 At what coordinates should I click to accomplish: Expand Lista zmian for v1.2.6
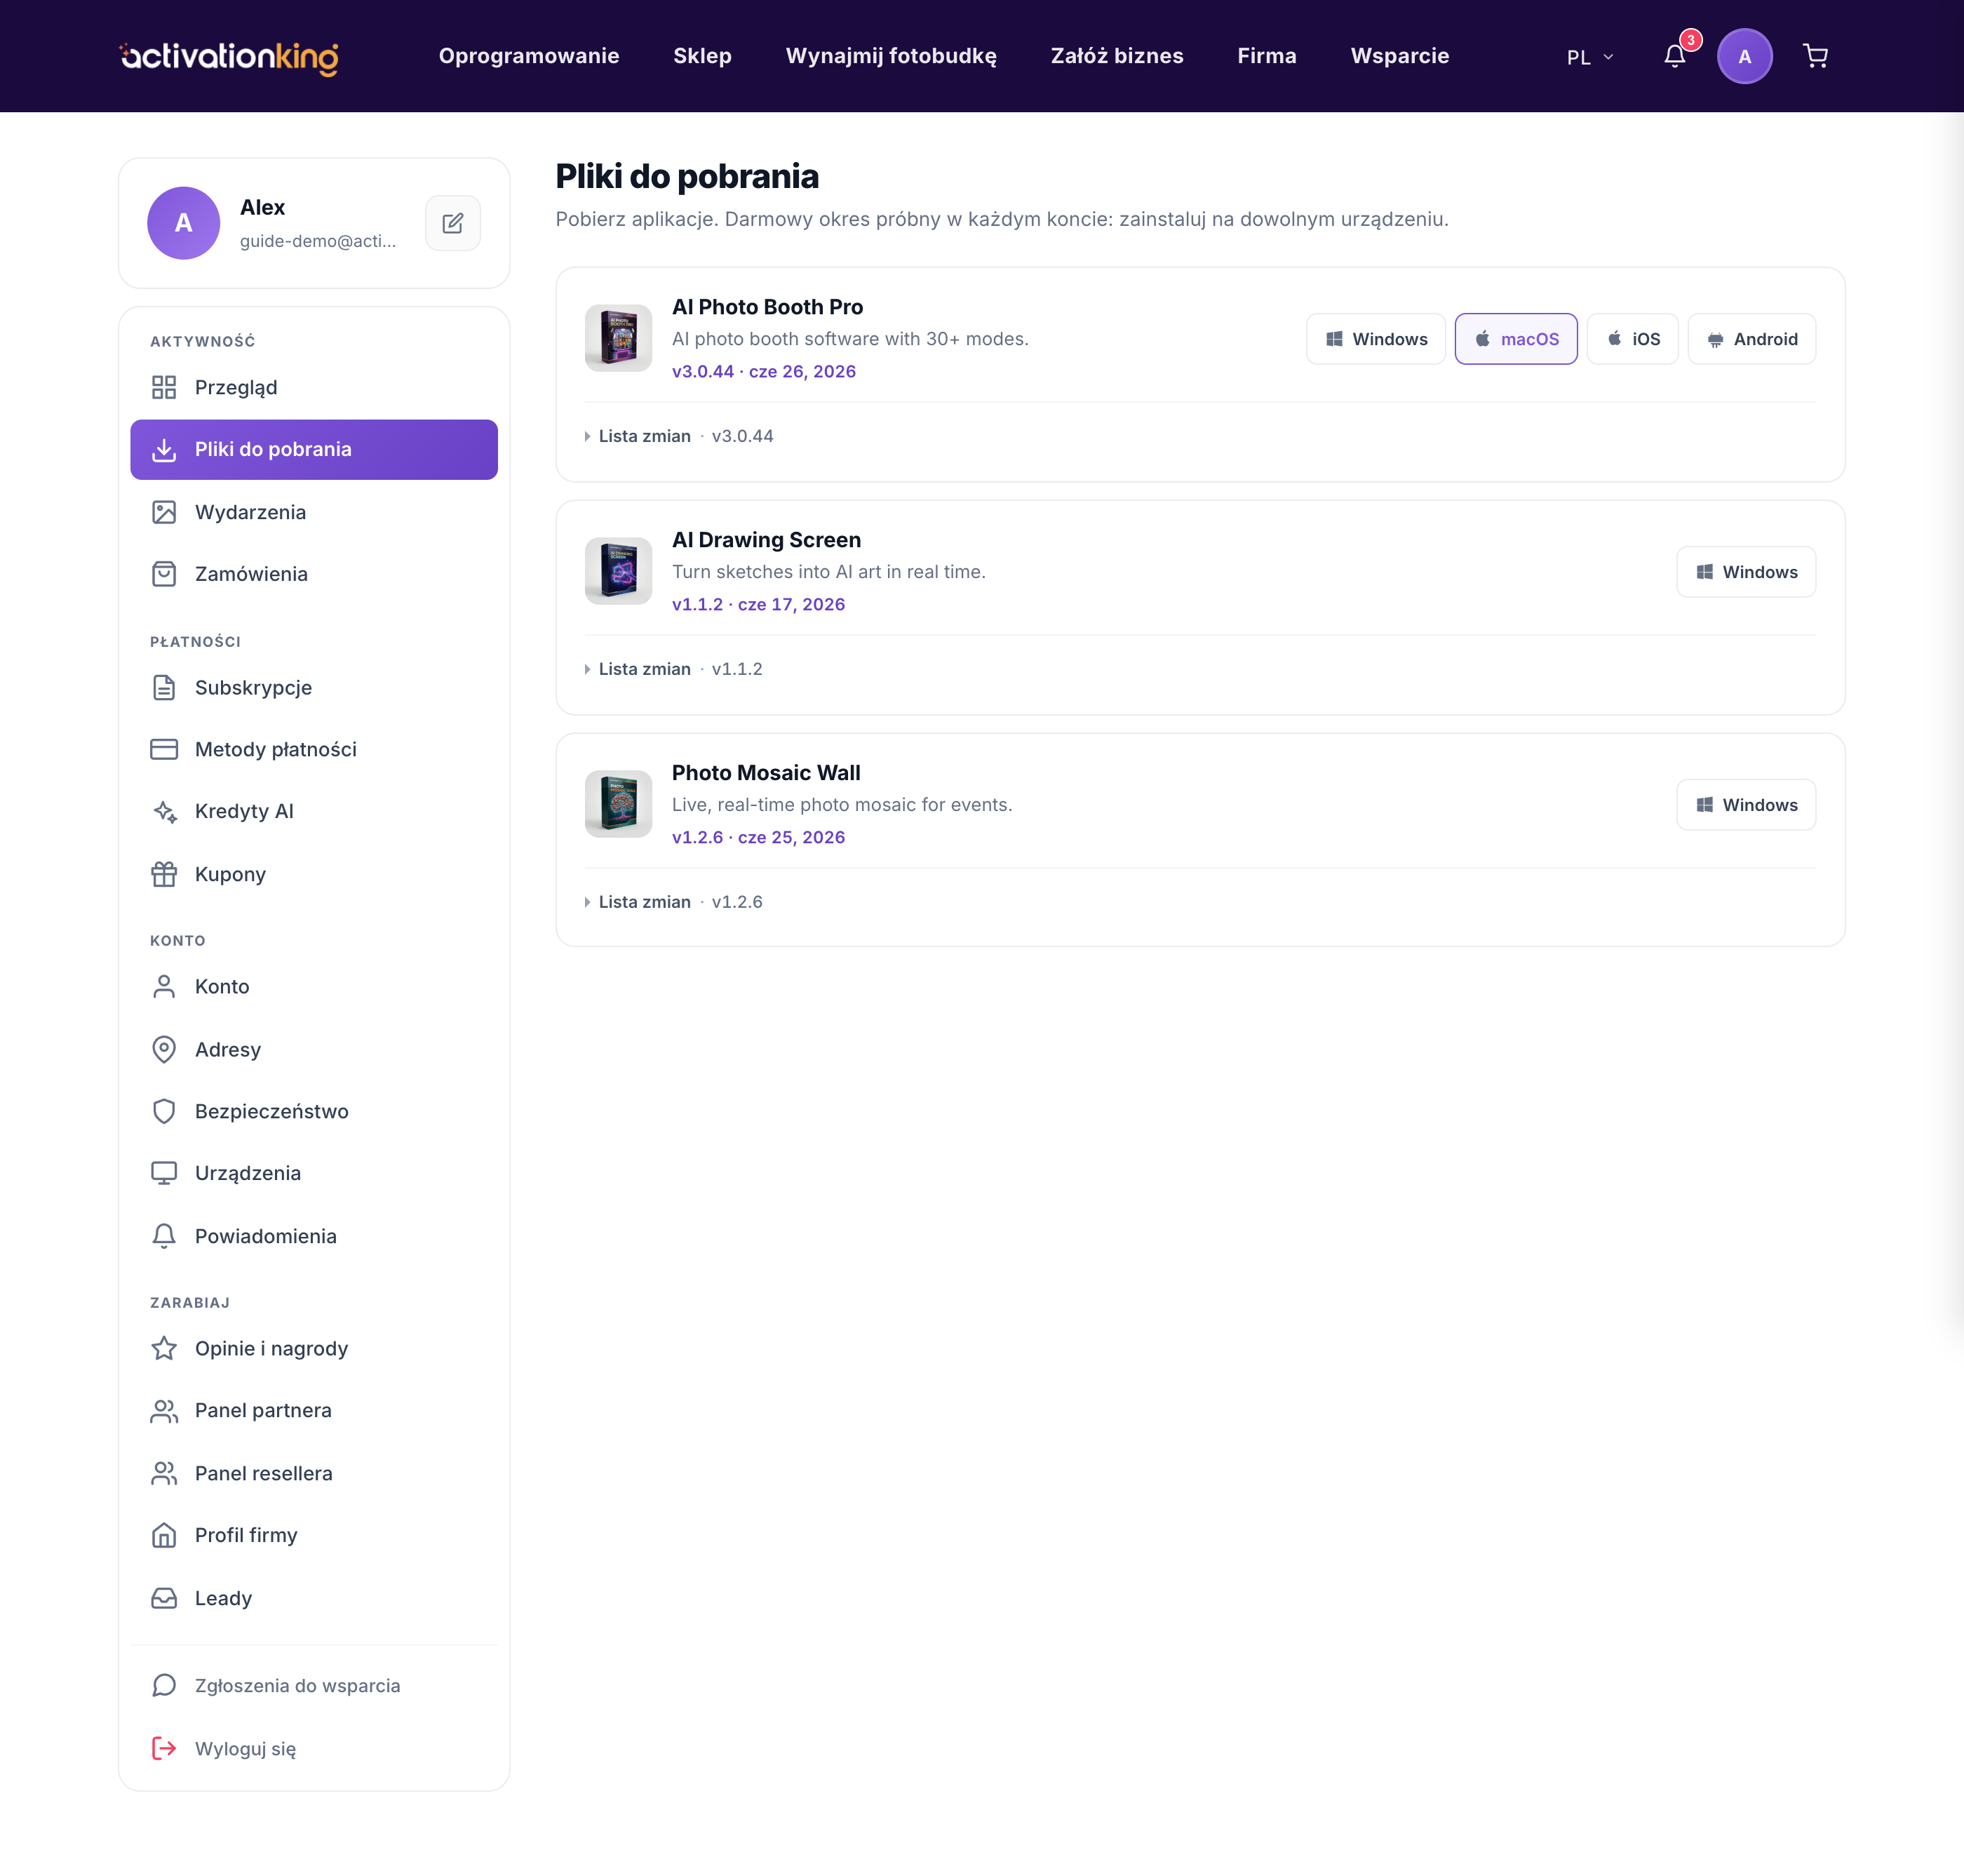point(673,902)
